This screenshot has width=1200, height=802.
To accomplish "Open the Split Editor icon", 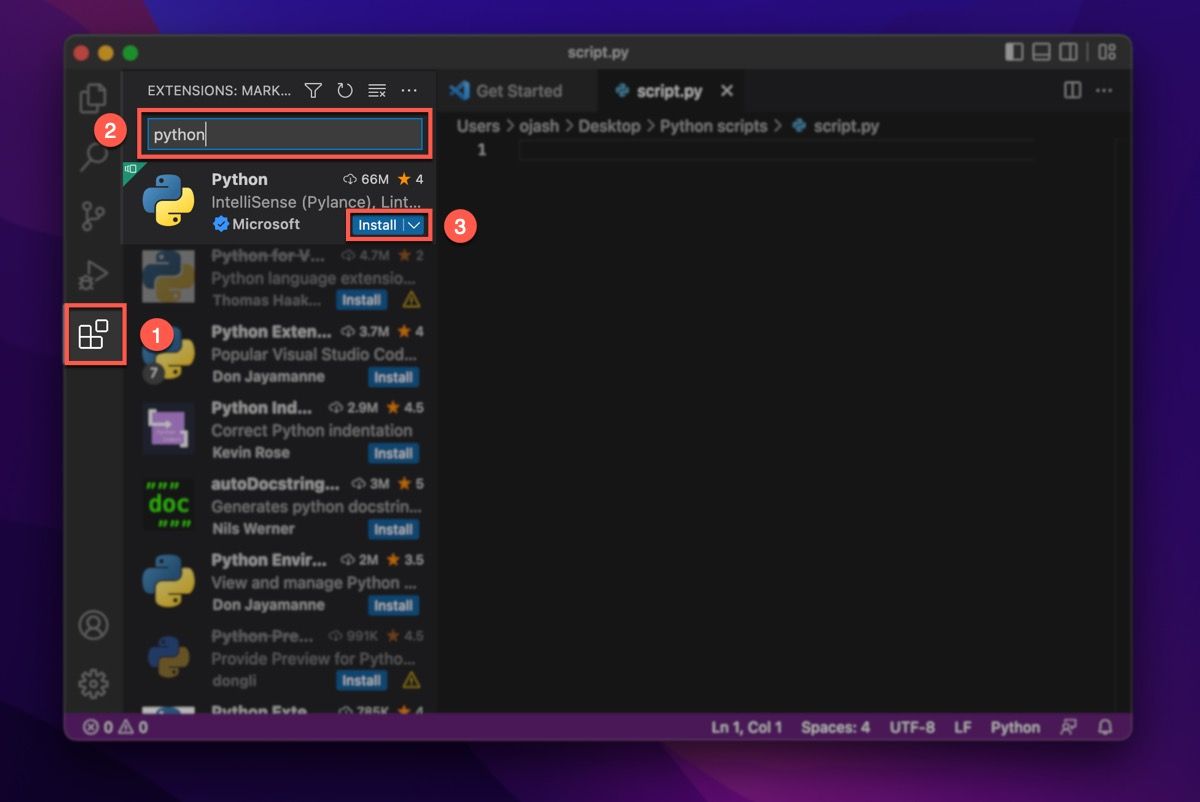I will (1071, 90).
